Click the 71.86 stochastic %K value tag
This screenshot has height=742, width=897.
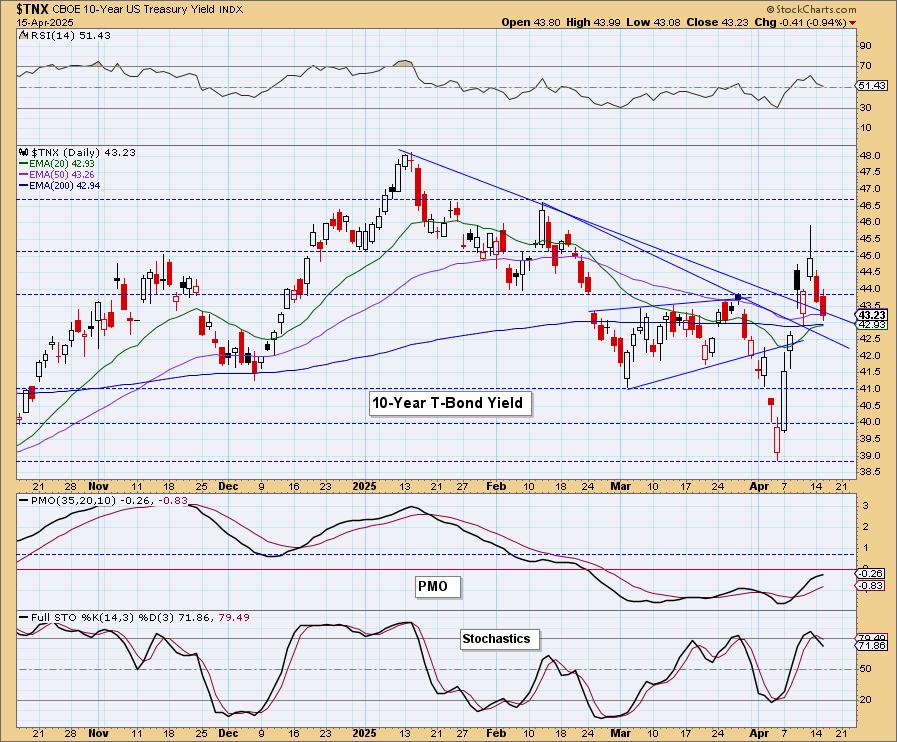click(872, 645)
